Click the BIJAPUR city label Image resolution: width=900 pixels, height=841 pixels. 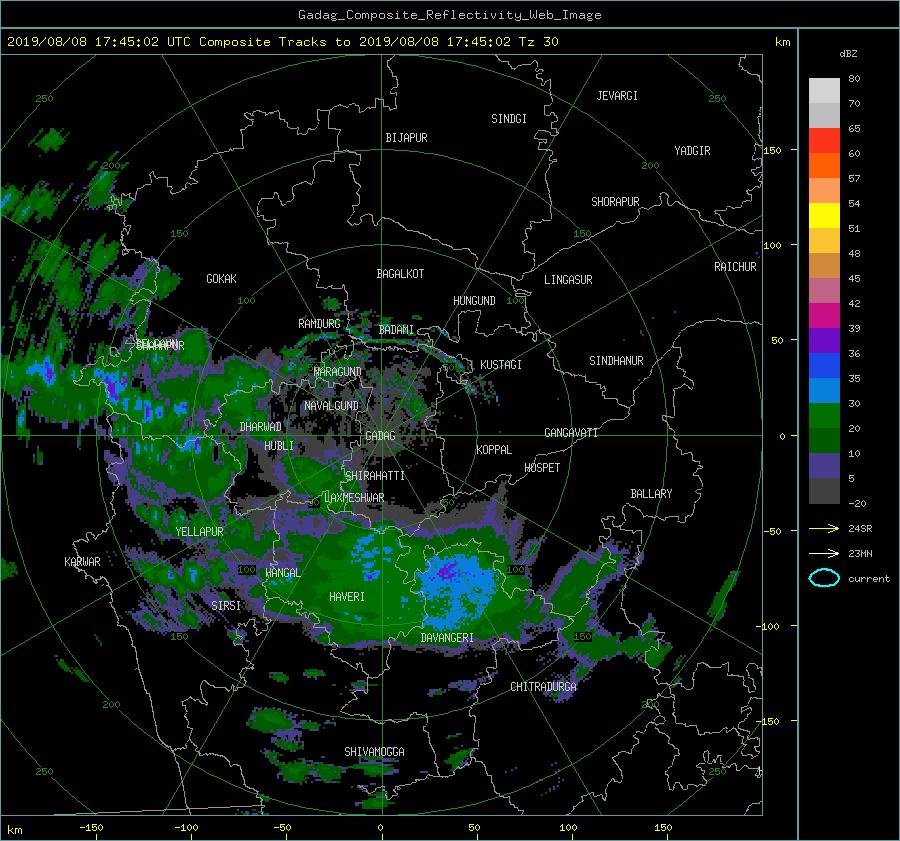406,138
